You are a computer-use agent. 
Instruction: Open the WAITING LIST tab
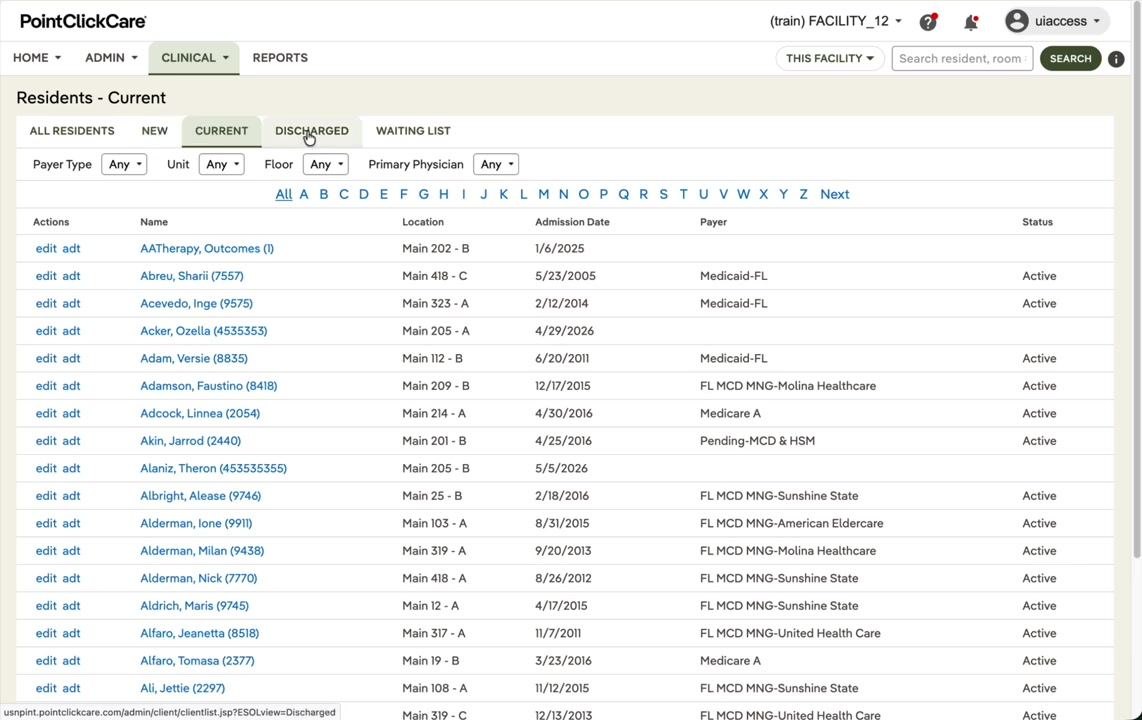point(413,131)
